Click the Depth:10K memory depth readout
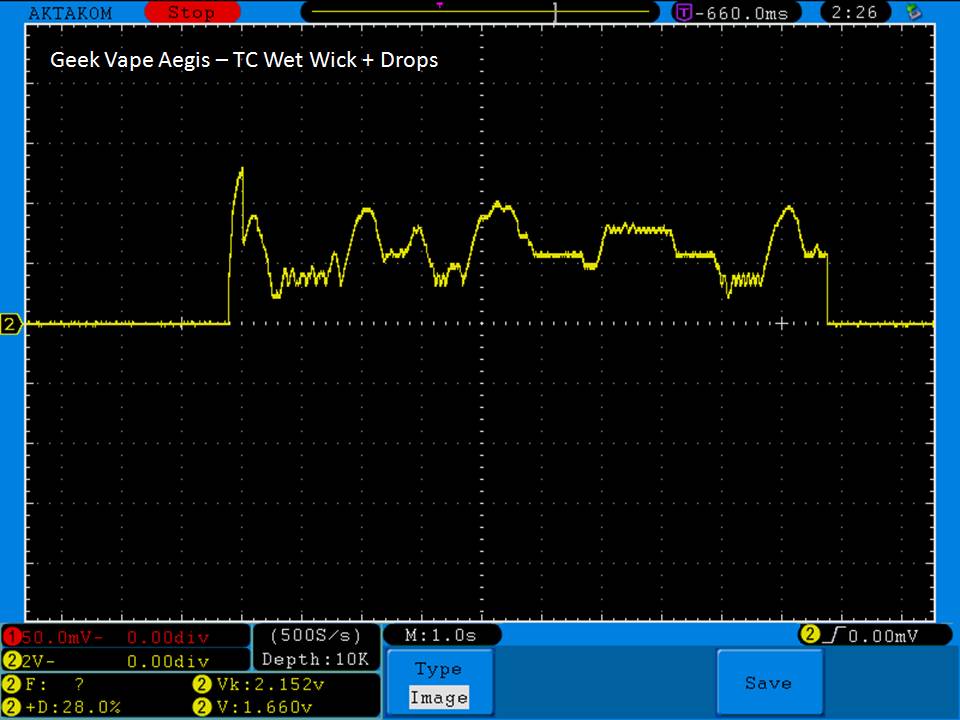This screenshot has width=960, height=720. (x=315, y=660)
